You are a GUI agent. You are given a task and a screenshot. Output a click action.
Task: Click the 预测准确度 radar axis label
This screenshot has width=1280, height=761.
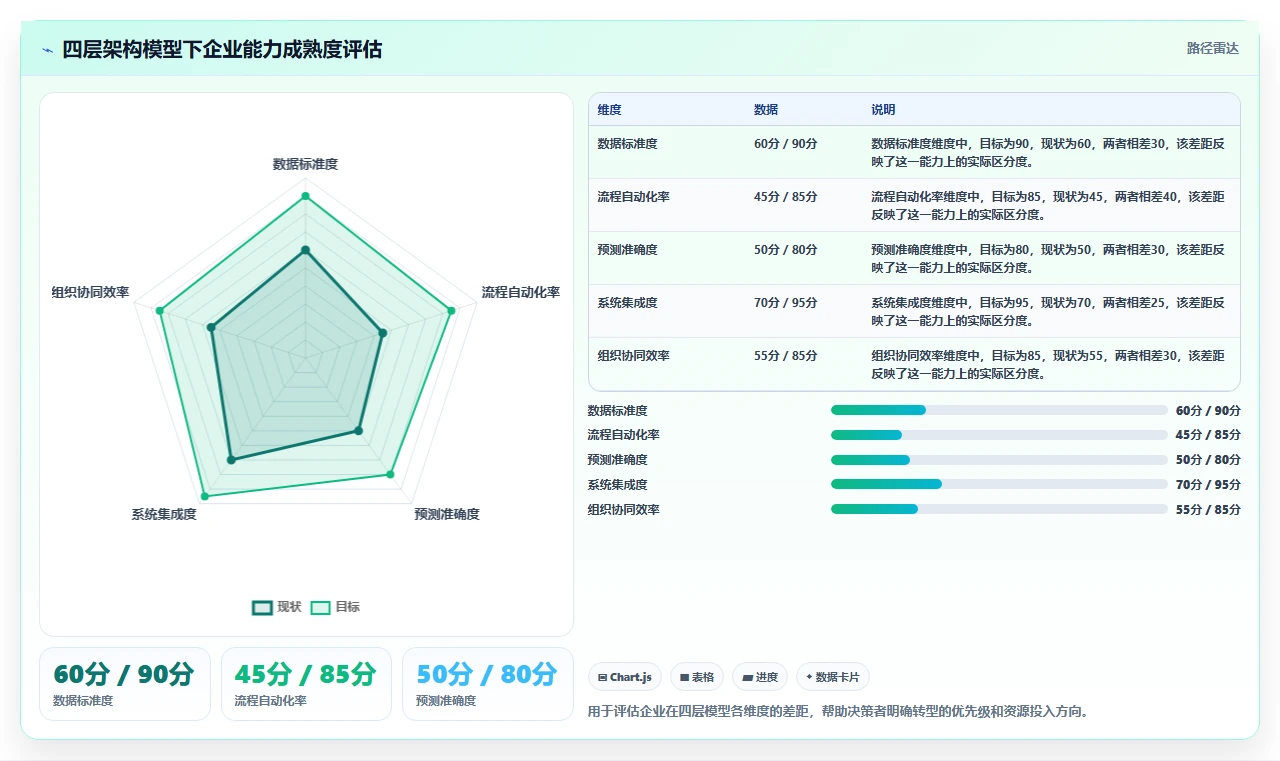[447, 514]
